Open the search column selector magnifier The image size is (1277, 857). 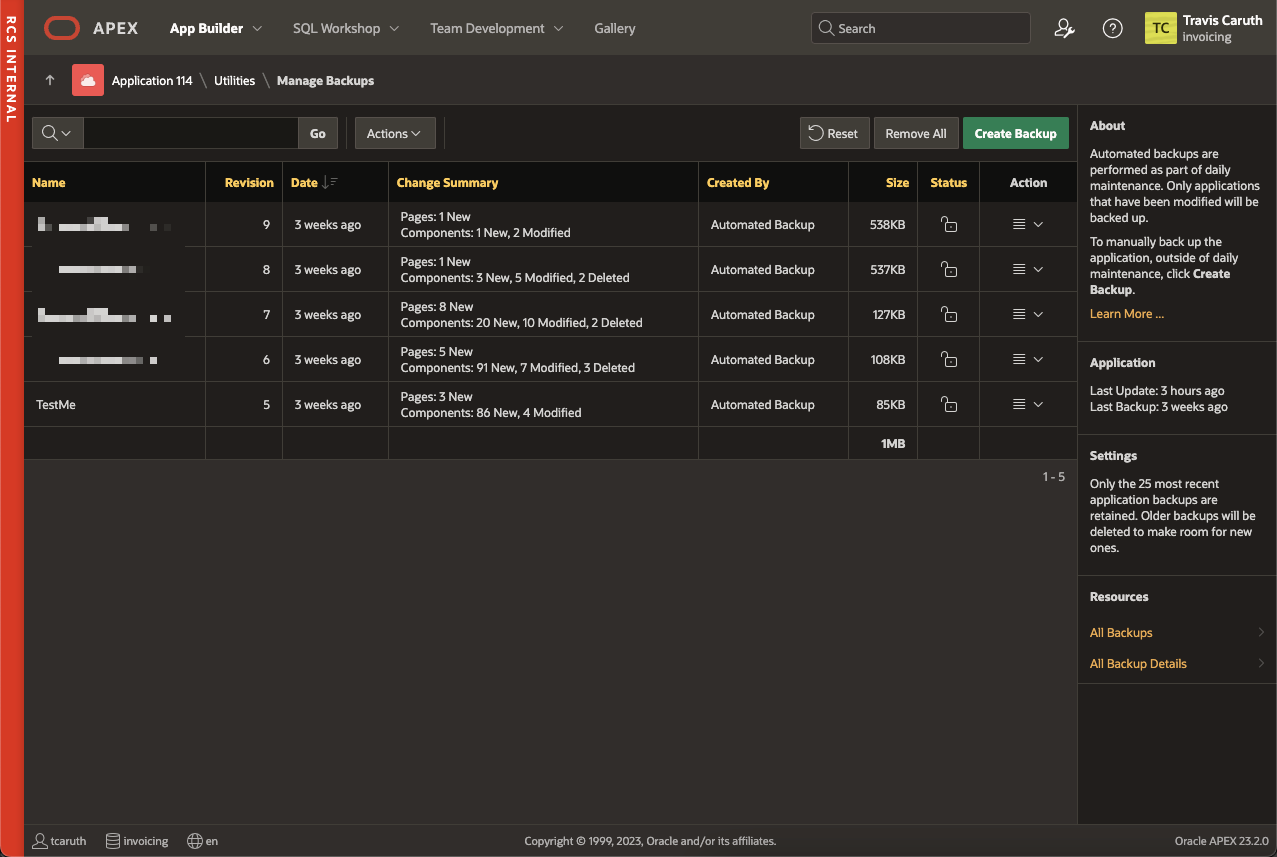coord(58,133)
